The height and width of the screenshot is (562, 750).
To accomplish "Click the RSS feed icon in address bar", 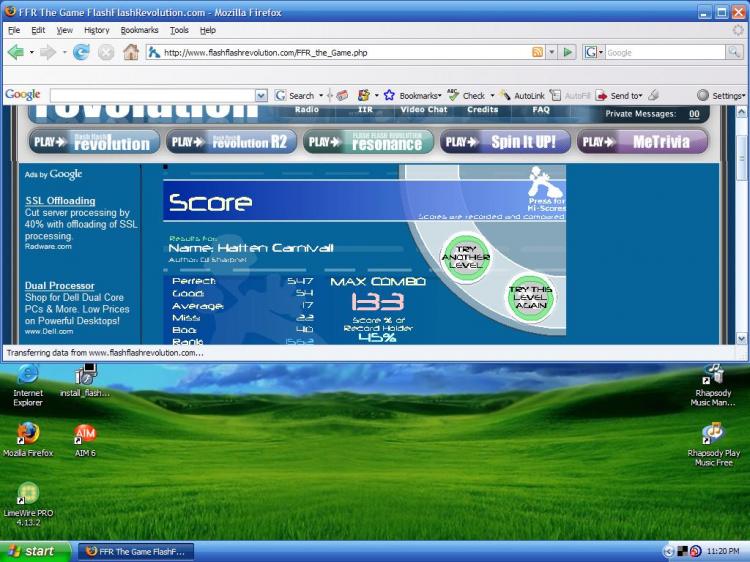I will click(538, 52).
